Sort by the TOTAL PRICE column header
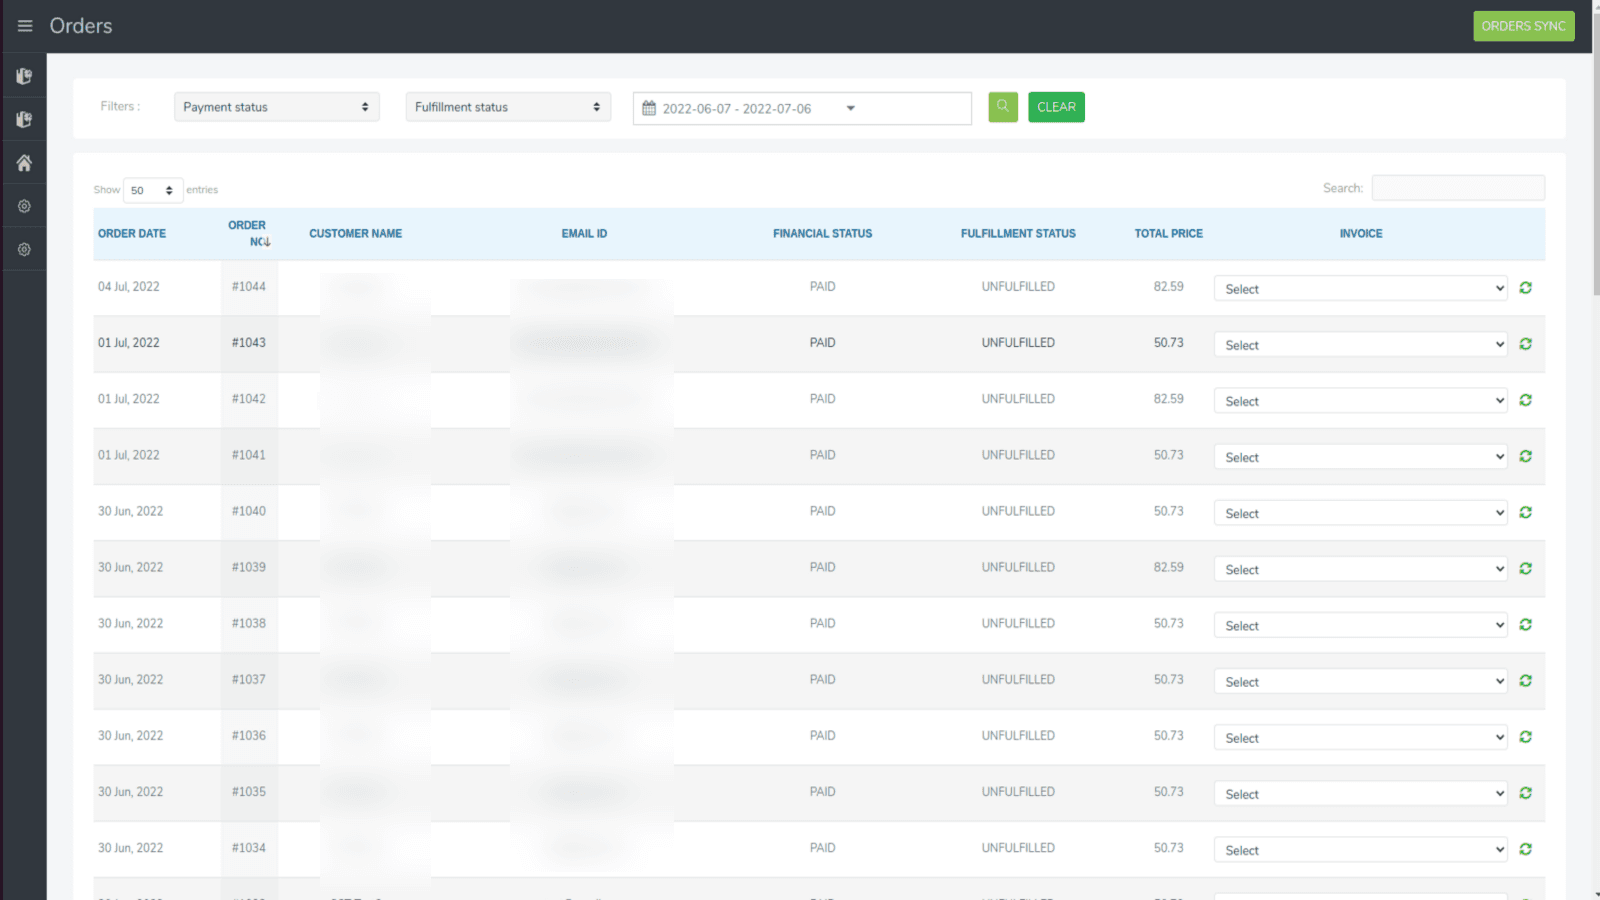This screenshot has height=900, width=1600. point(1168,233)
